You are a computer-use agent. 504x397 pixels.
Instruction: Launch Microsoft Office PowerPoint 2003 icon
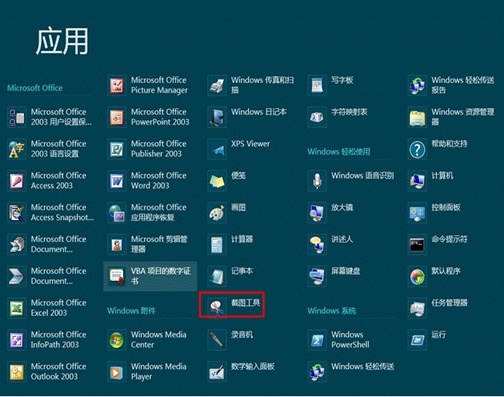click(117, 117)
